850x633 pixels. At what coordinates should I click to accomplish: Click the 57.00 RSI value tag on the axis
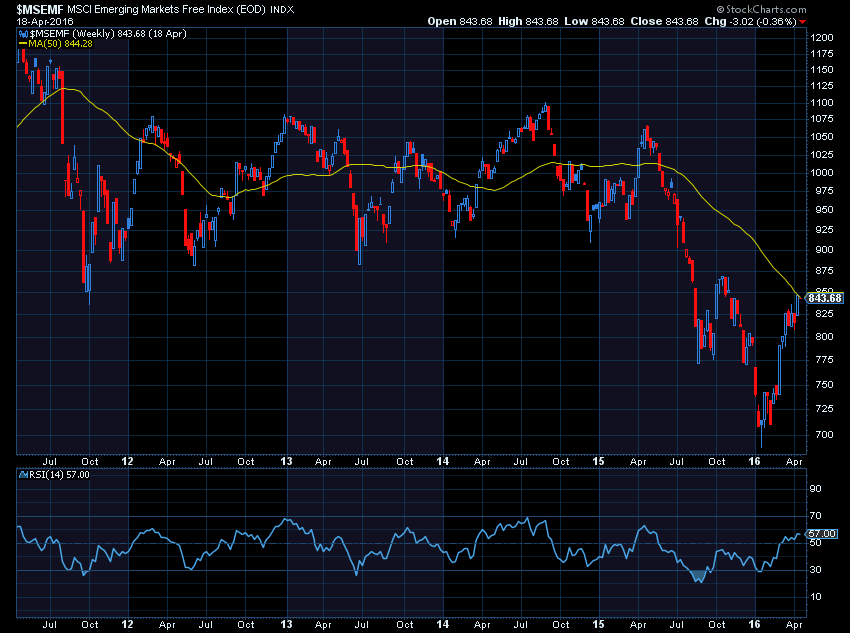(822, 534)
